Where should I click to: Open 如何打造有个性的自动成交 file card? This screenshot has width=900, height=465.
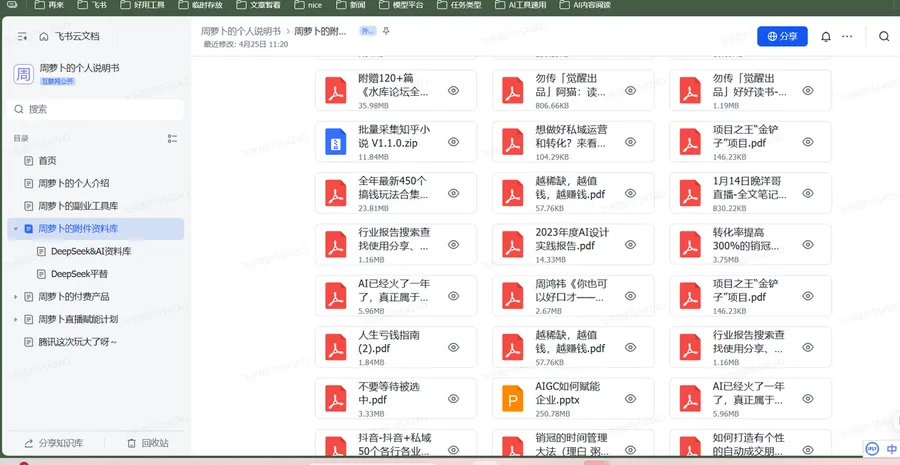[x=750, y=445]
